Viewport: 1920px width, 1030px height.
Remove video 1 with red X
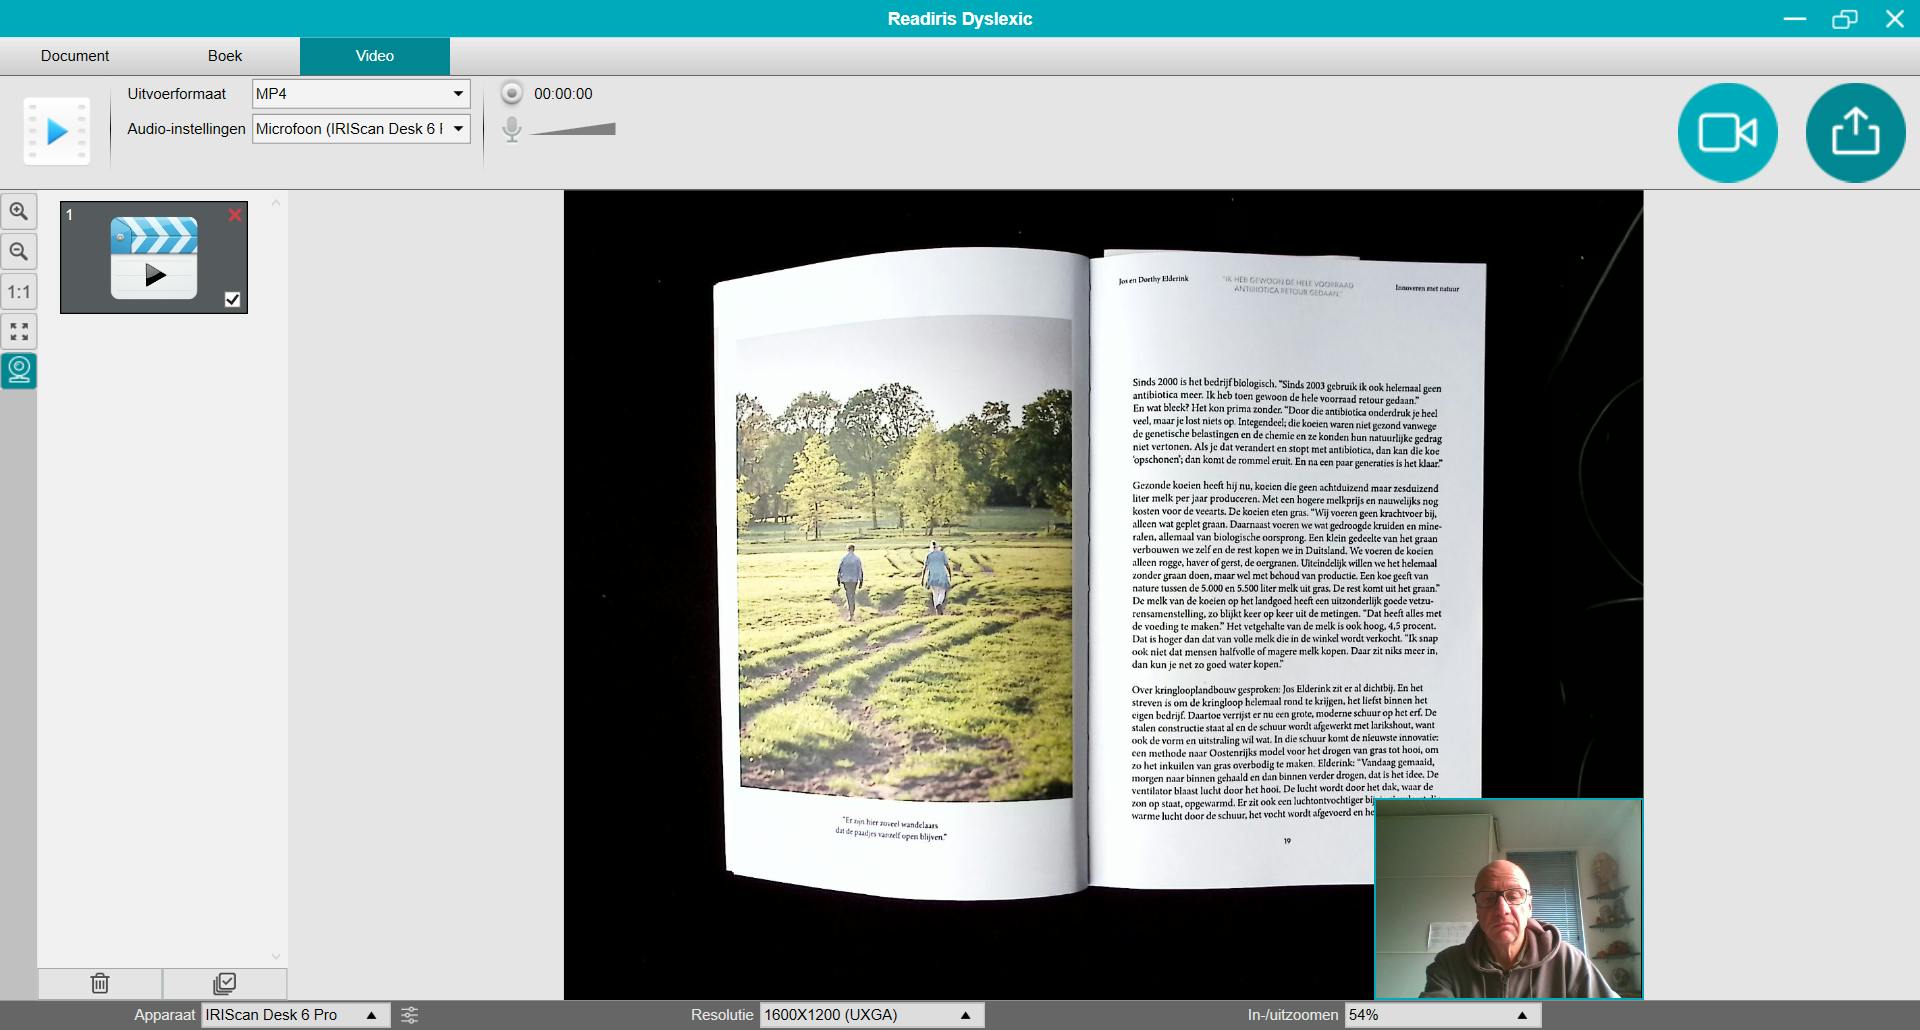235,215
